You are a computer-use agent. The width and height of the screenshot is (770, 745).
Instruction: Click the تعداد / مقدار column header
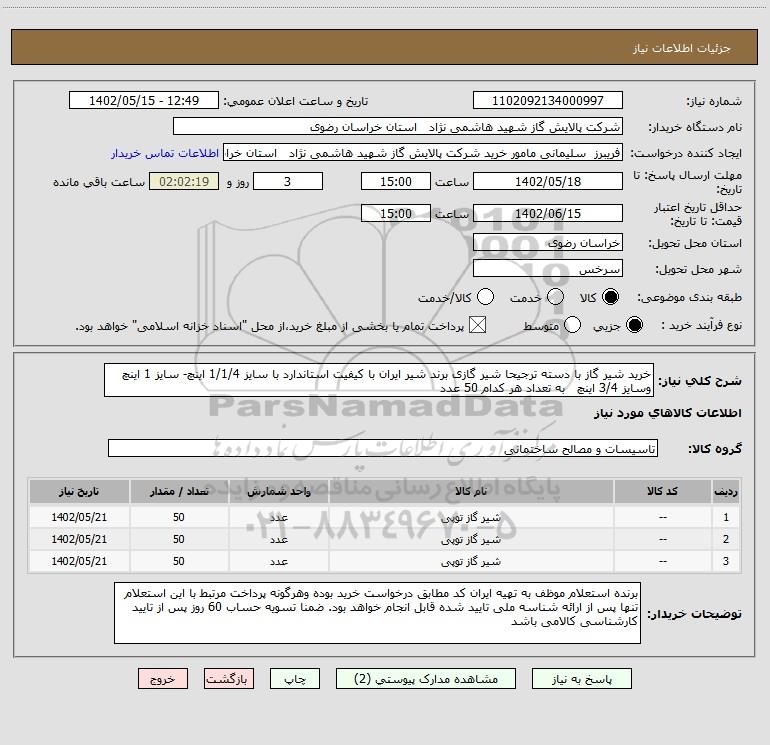179,491
